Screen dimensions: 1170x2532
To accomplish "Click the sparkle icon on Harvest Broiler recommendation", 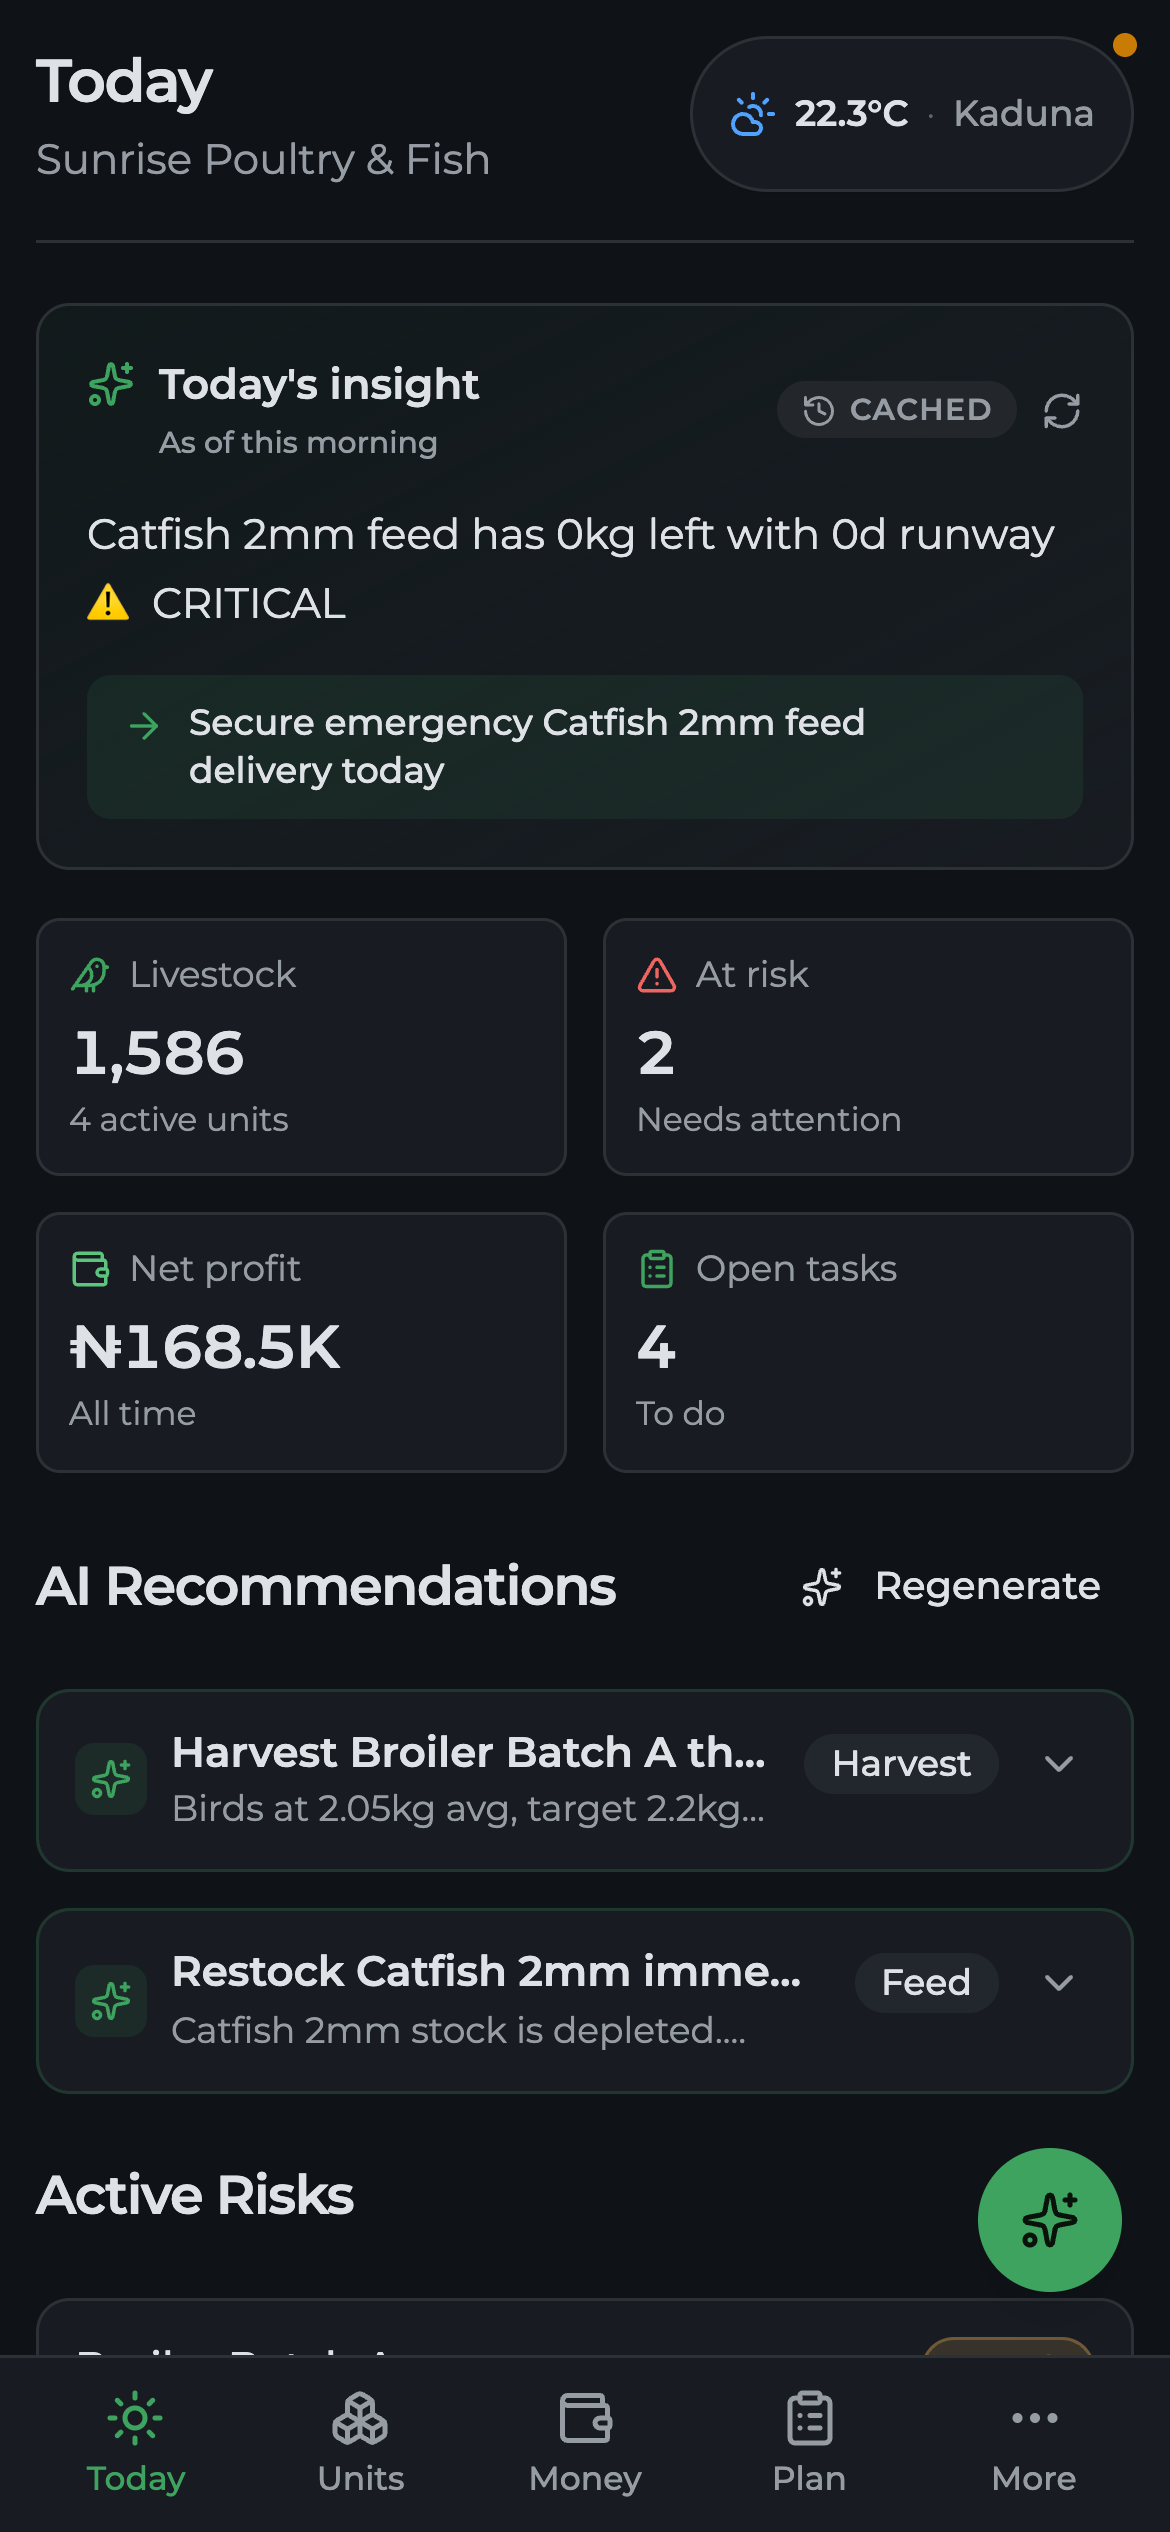I will (111, 1779).
